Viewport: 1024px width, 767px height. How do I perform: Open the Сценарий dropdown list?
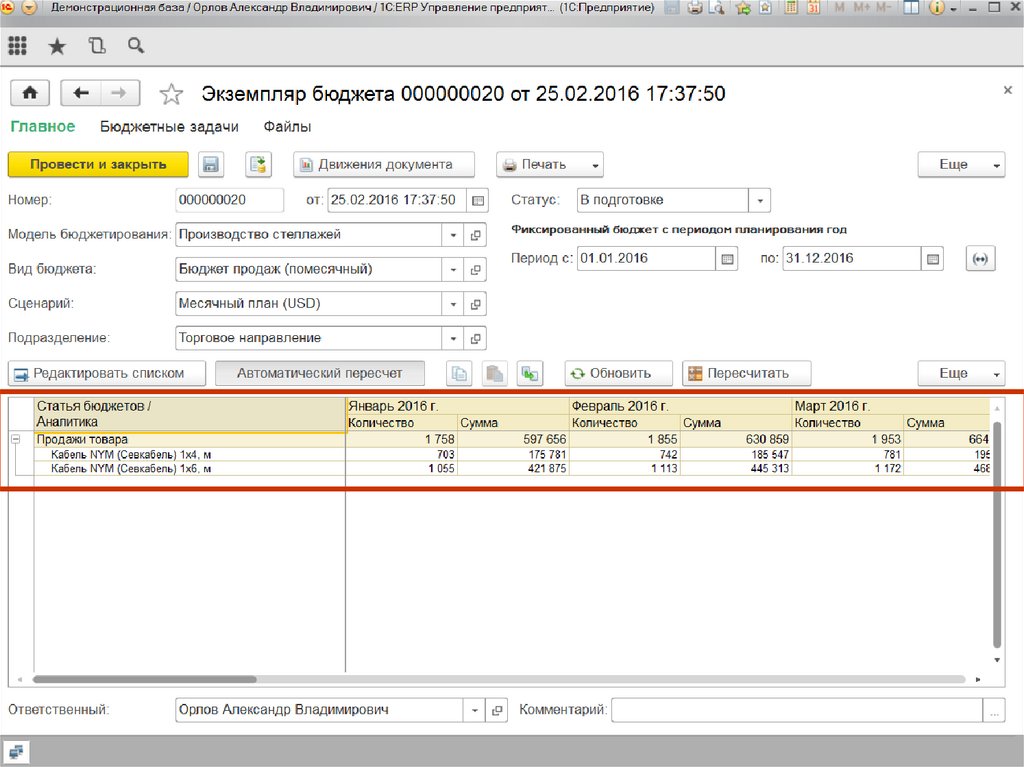(x=453, y=304)
